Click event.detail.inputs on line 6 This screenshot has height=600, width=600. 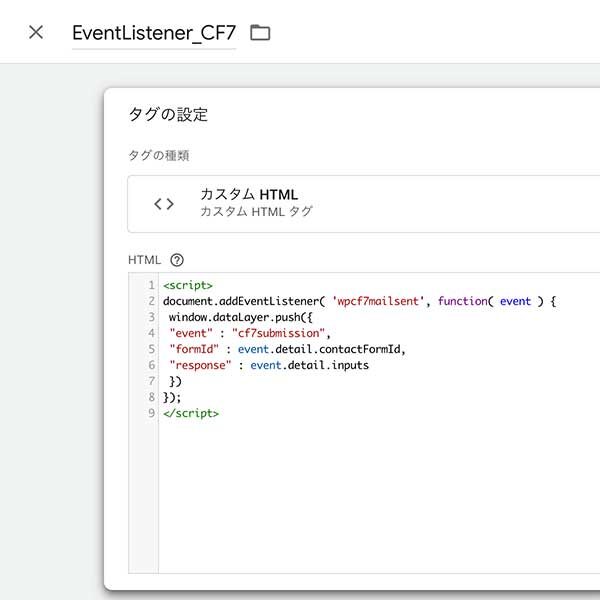point(310,365)
